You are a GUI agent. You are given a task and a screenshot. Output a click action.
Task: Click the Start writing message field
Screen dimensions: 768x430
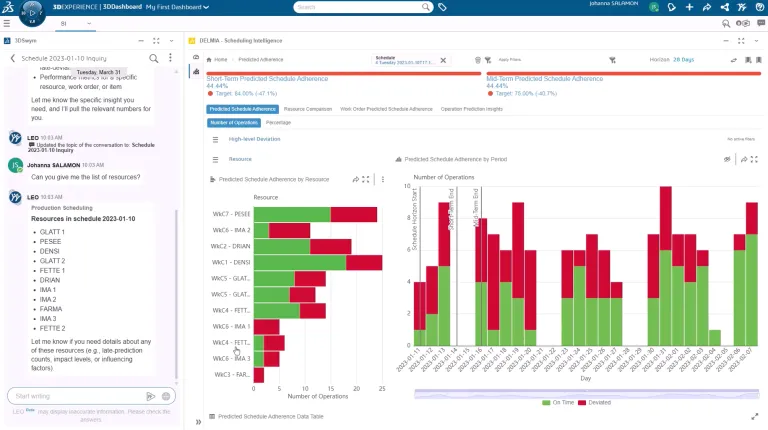(78, 396)
